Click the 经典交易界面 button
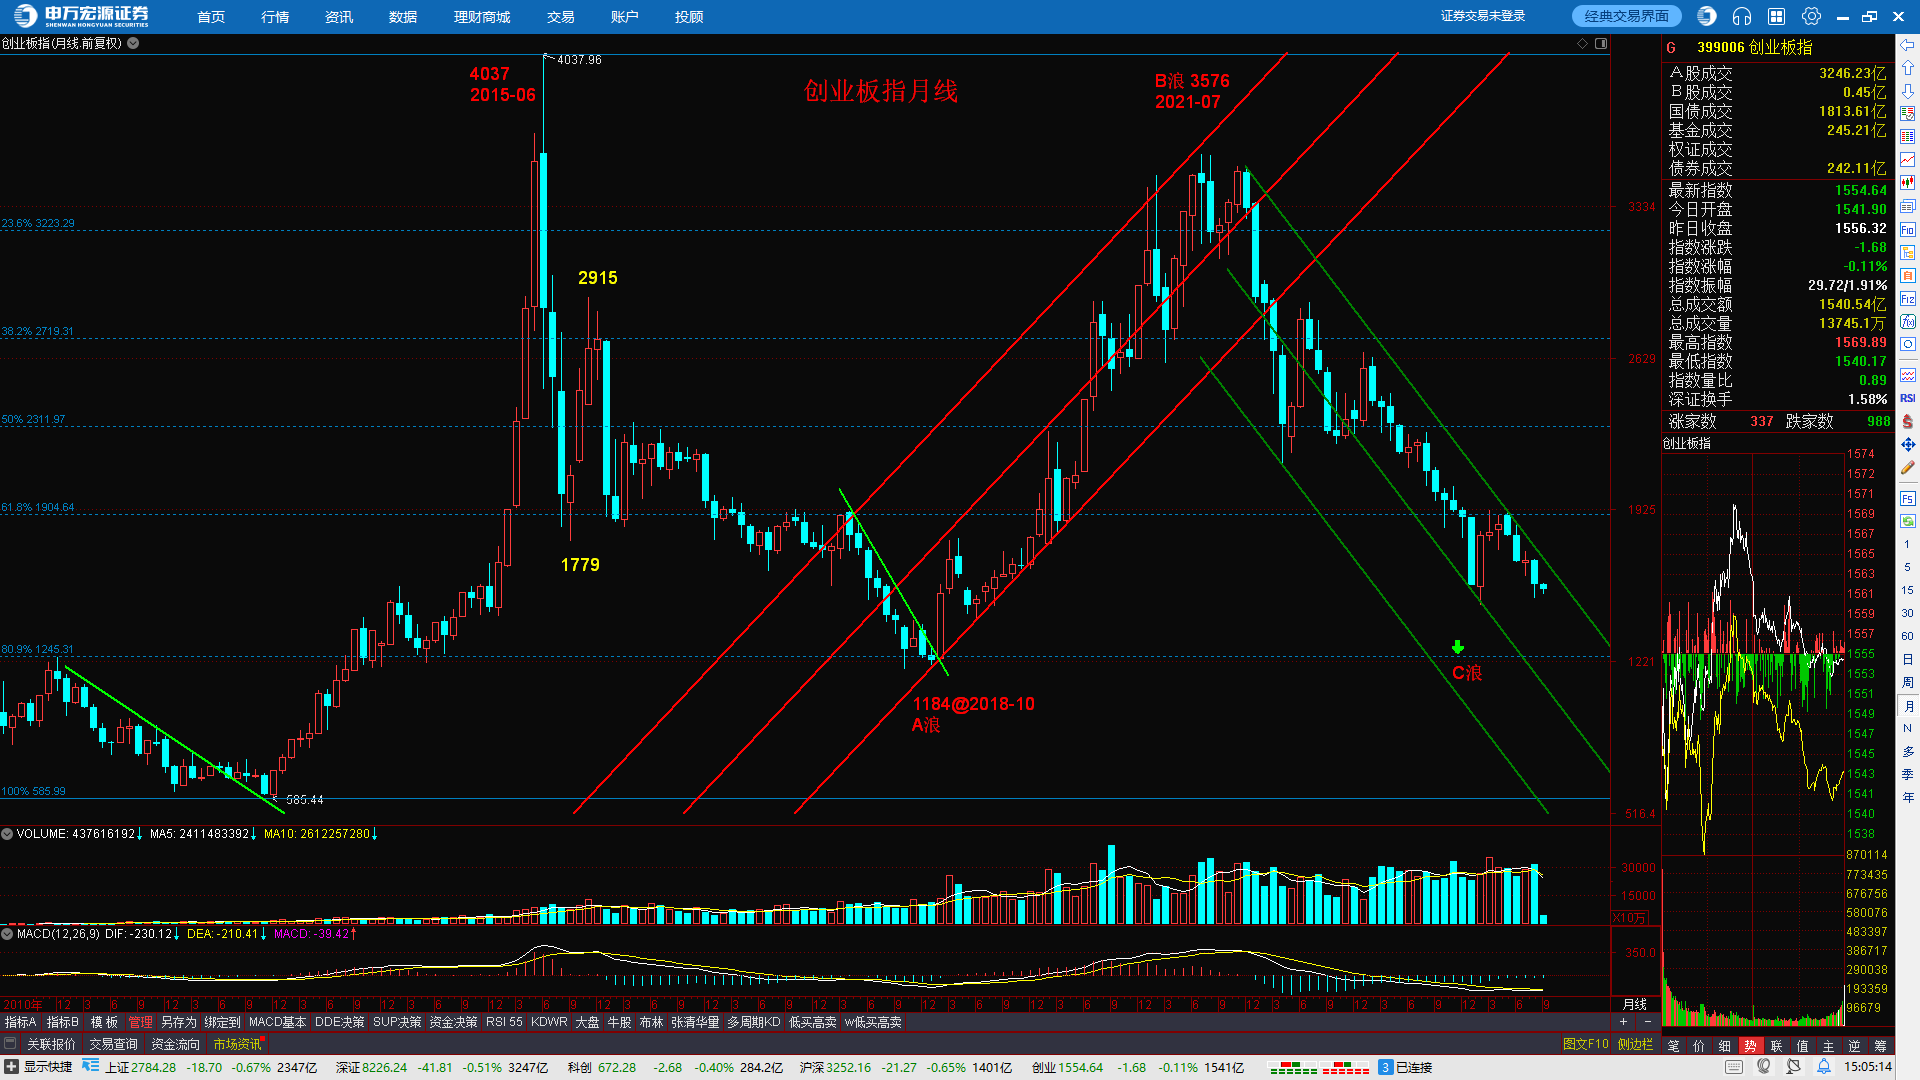Screen dimensions: 1920x1080 [x=1627, y=16]
